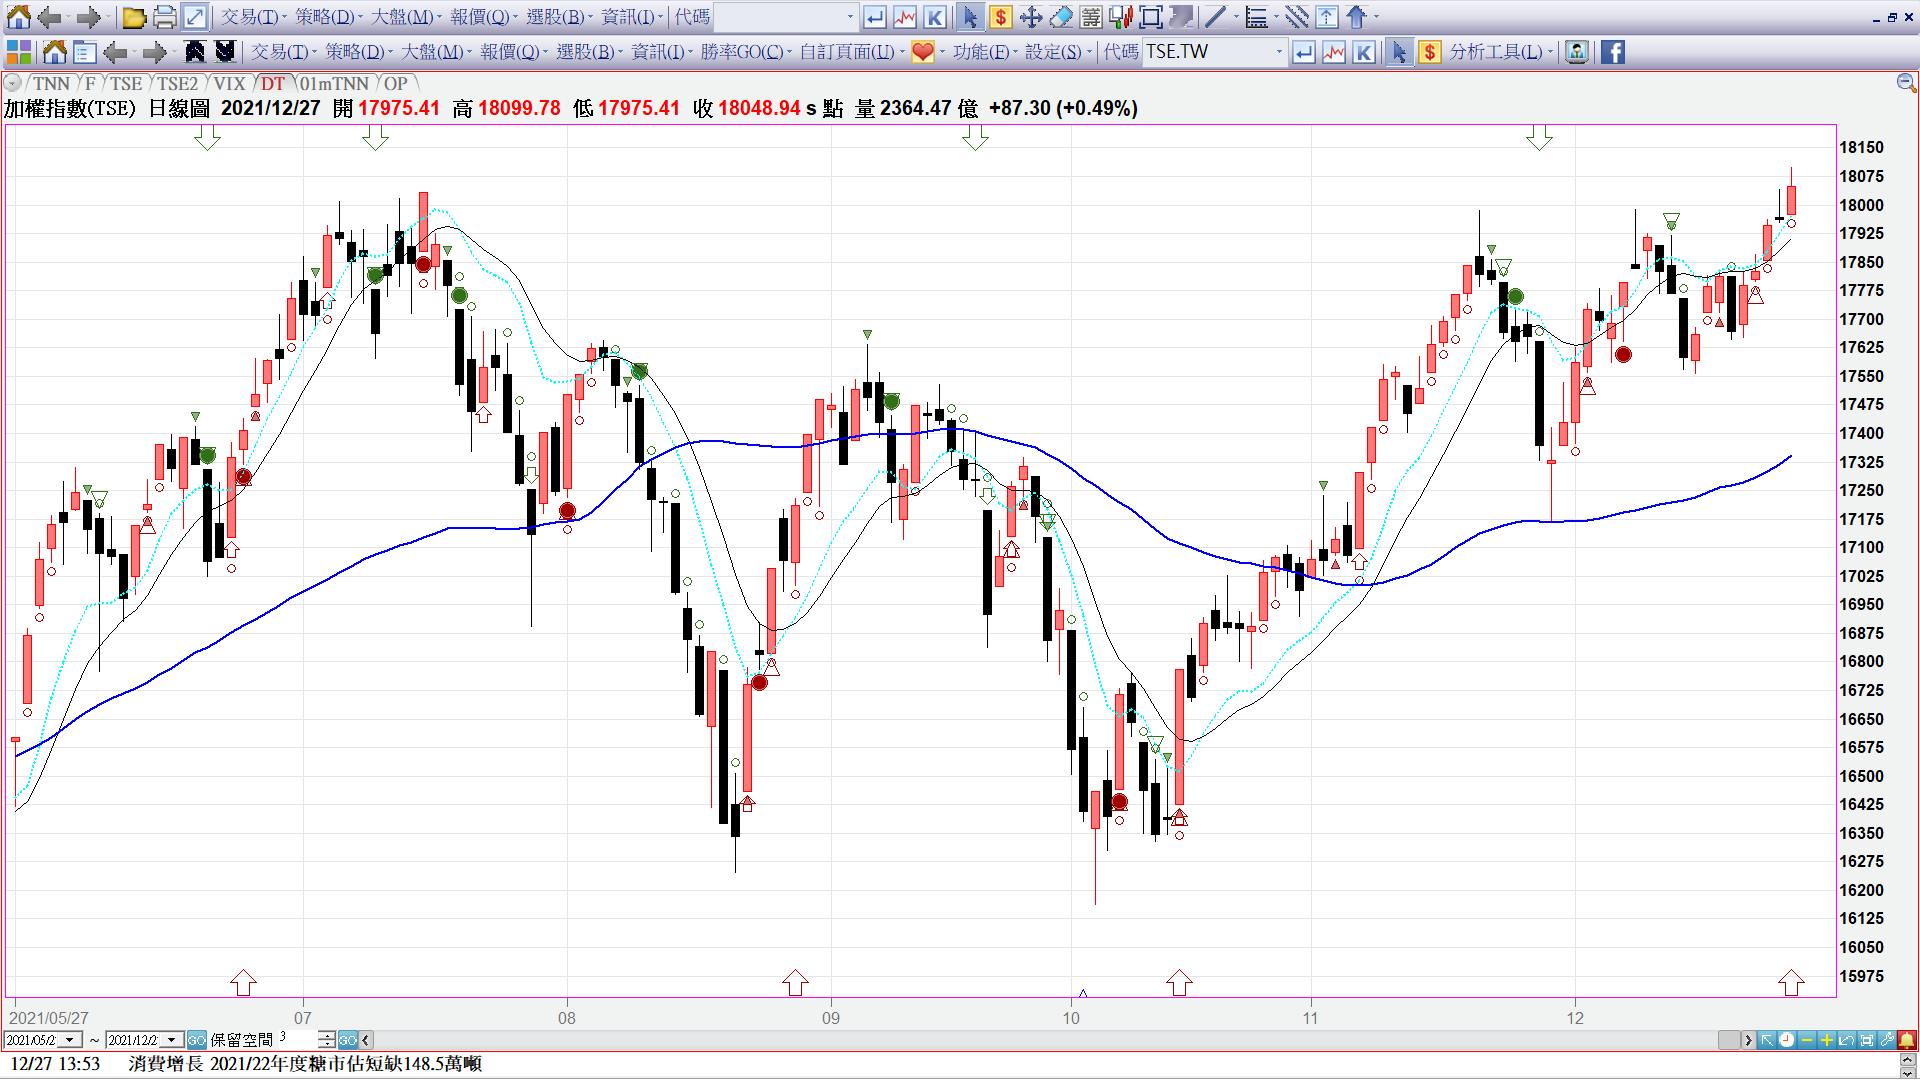The width and height of the screenshot is (1920, 1080).
Task: Click the bottom horizontal chart scrollbar track
Action: [x=1040, y=1040]
